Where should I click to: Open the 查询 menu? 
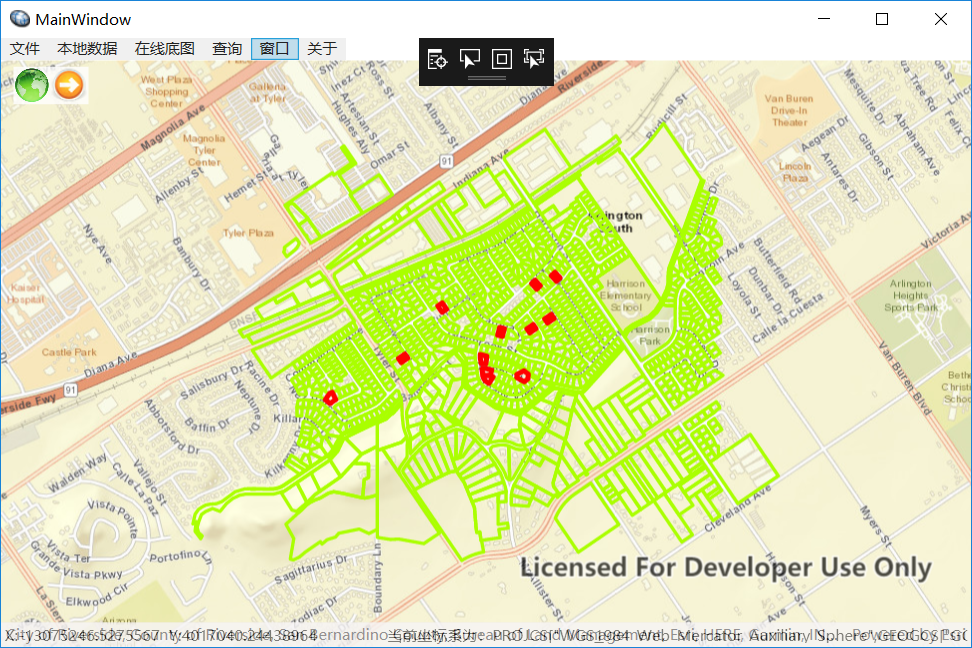[x=226, y=47]
